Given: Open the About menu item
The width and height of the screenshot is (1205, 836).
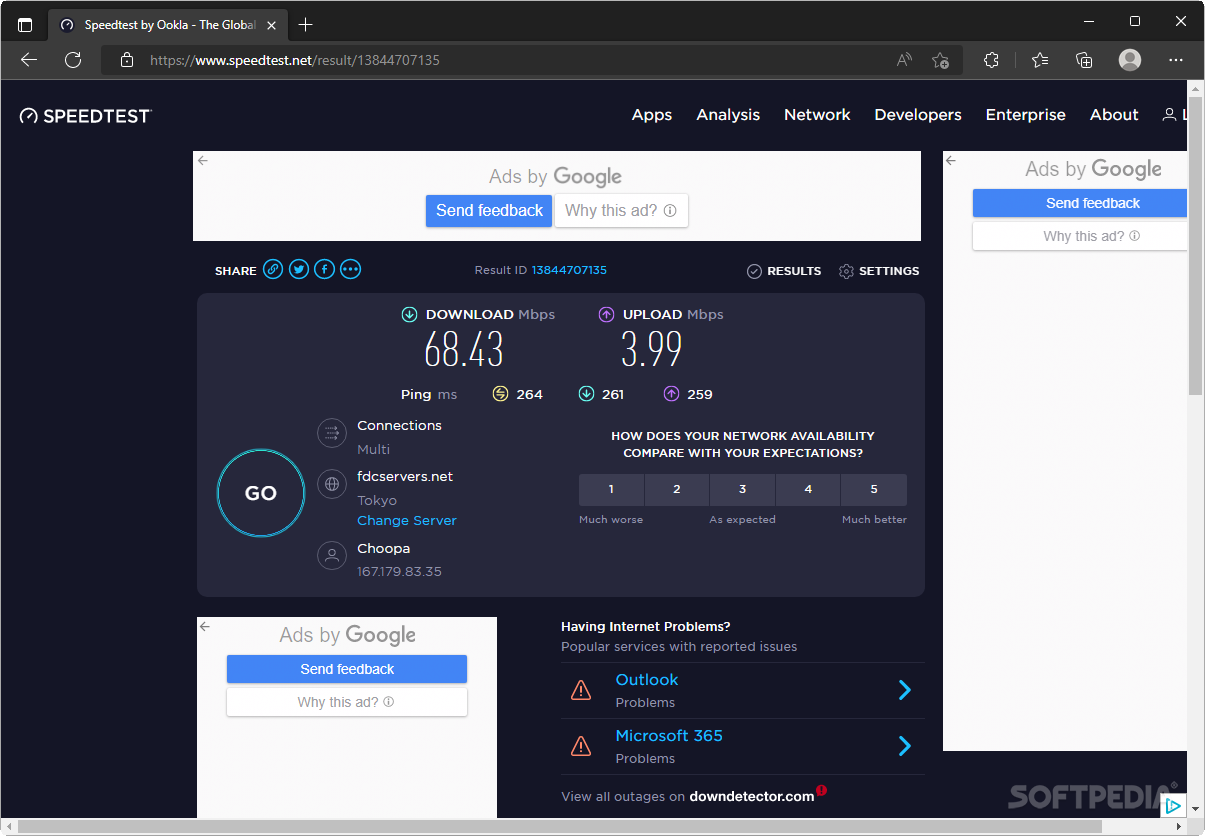Looking at the screenshot, I should pos(1114,115).
